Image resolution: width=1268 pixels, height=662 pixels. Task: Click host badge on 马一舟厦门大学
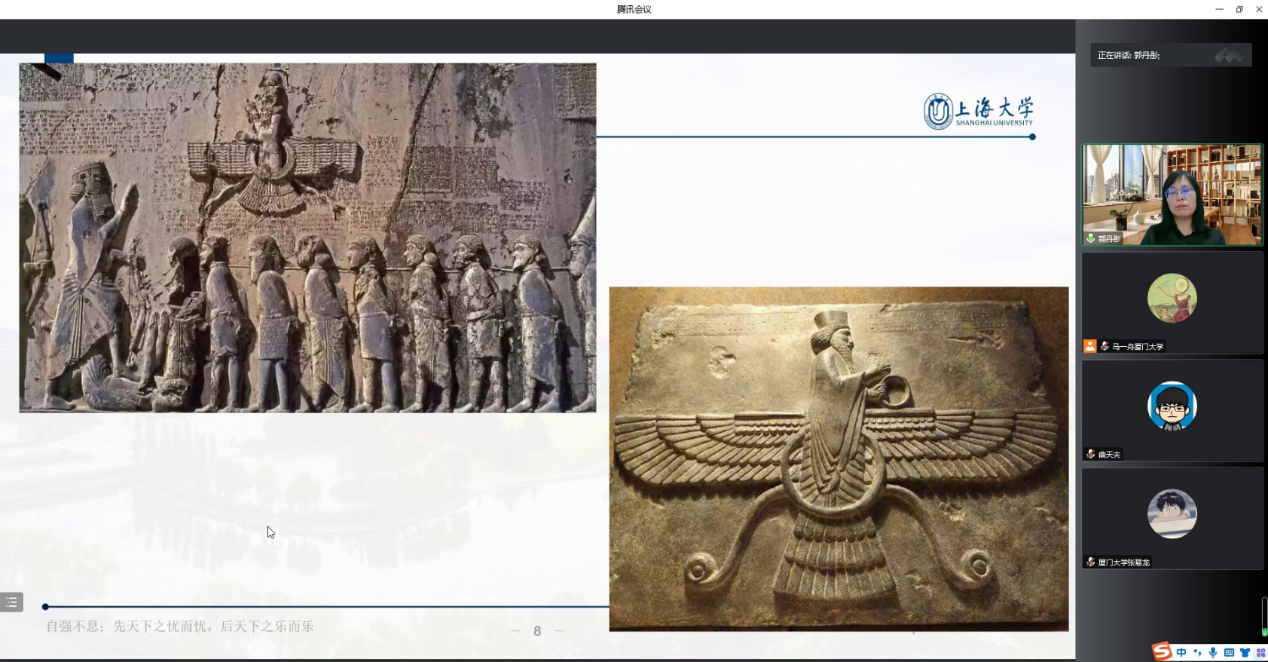pyautogui.click(x=1090, y=346)
